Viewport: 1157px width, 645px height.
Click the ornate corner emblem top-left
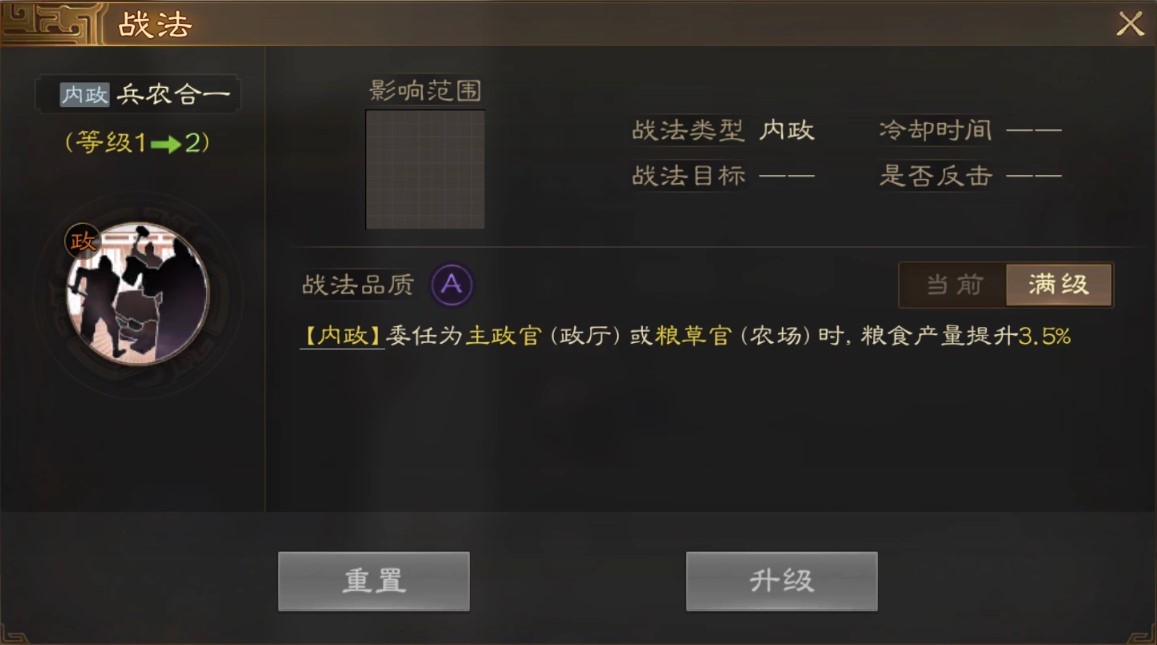coord(49,23)
